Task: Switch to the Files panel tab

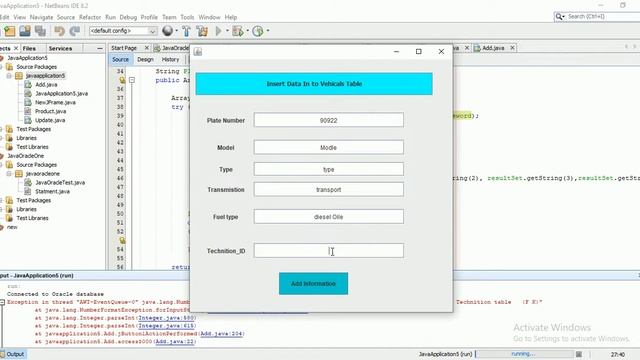Action: pos(29,48)
